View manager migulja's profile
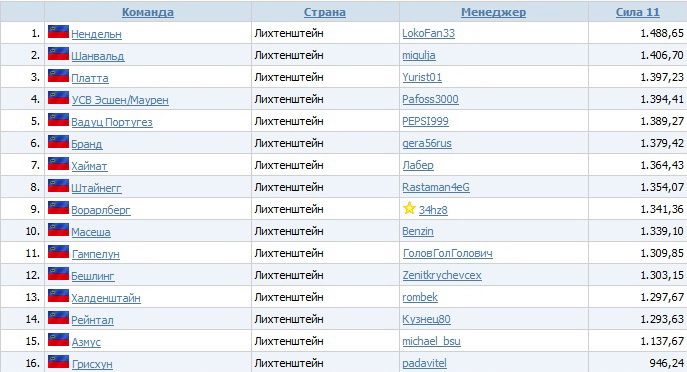Viewport: 687px width, 372px height. [x=419, y=55]
